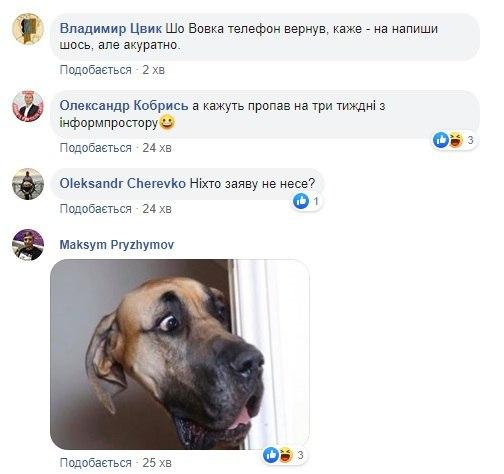504x474 pixels.
Task: View the like reaction on the dog photo
Action: point(271,455)
